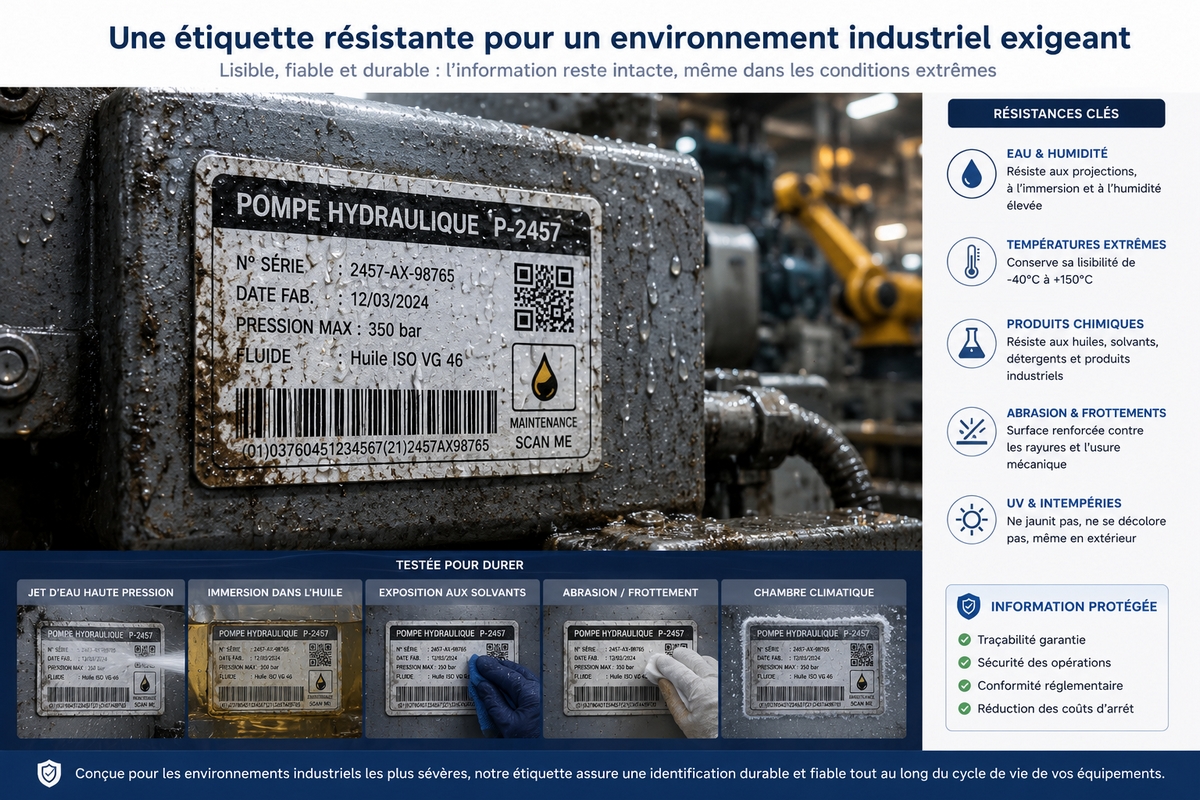Click the Information protégée heading
The width and height of the screenshot is (1200, 800).
(1074, 606)
